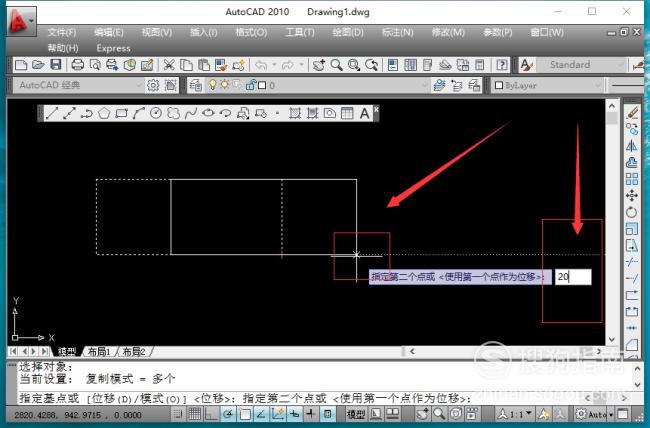Select the Circle tool
This screenshot has height=428, width=650.
(x=156, y=113)
